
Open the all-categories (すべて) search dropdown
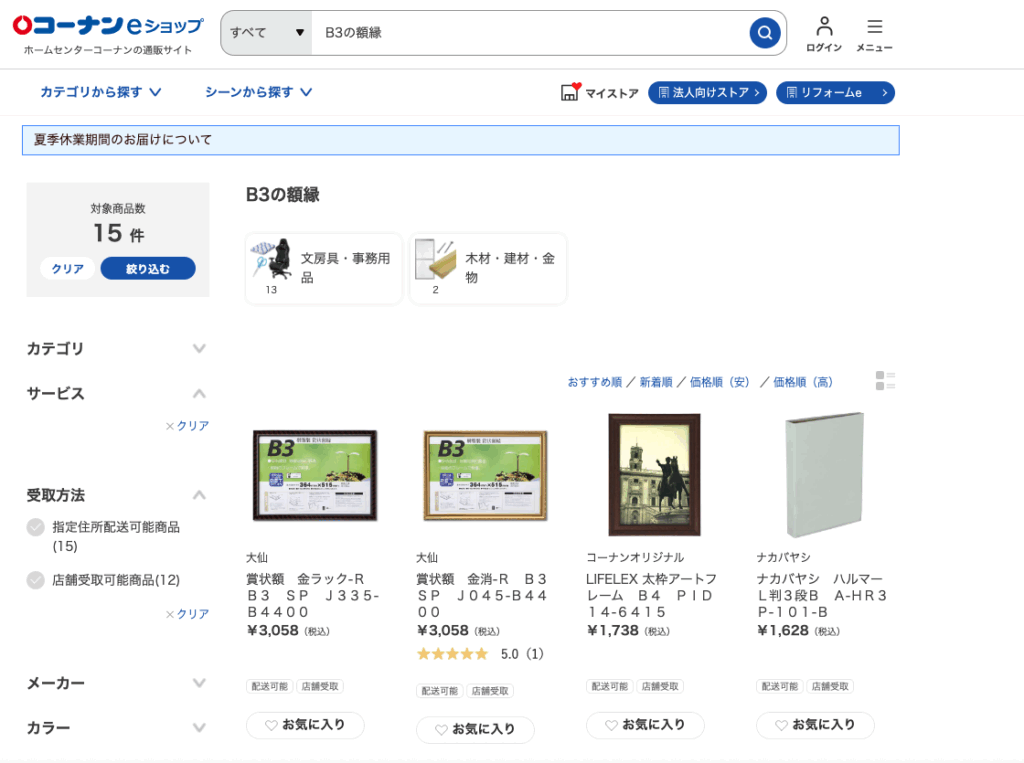tap(266, 33)
